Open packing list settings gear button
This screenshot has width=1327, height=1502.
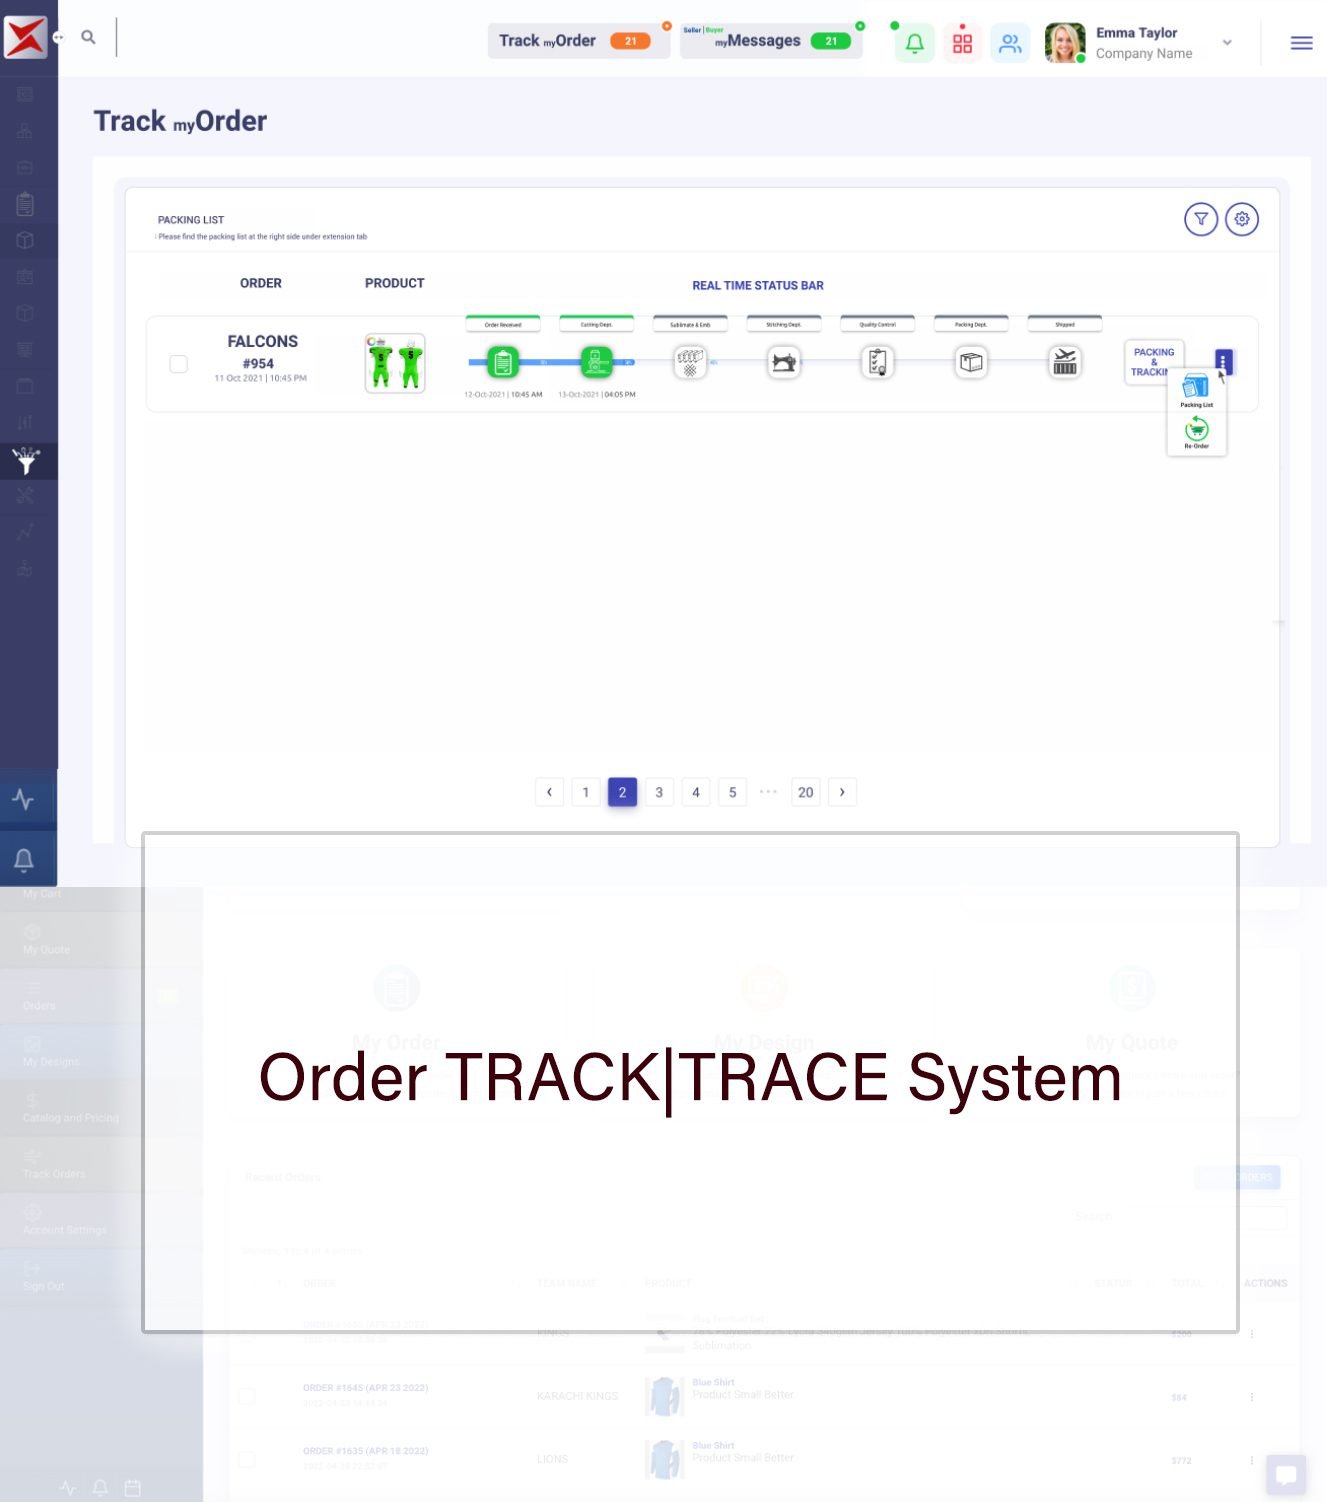[x=1242, y=219]
